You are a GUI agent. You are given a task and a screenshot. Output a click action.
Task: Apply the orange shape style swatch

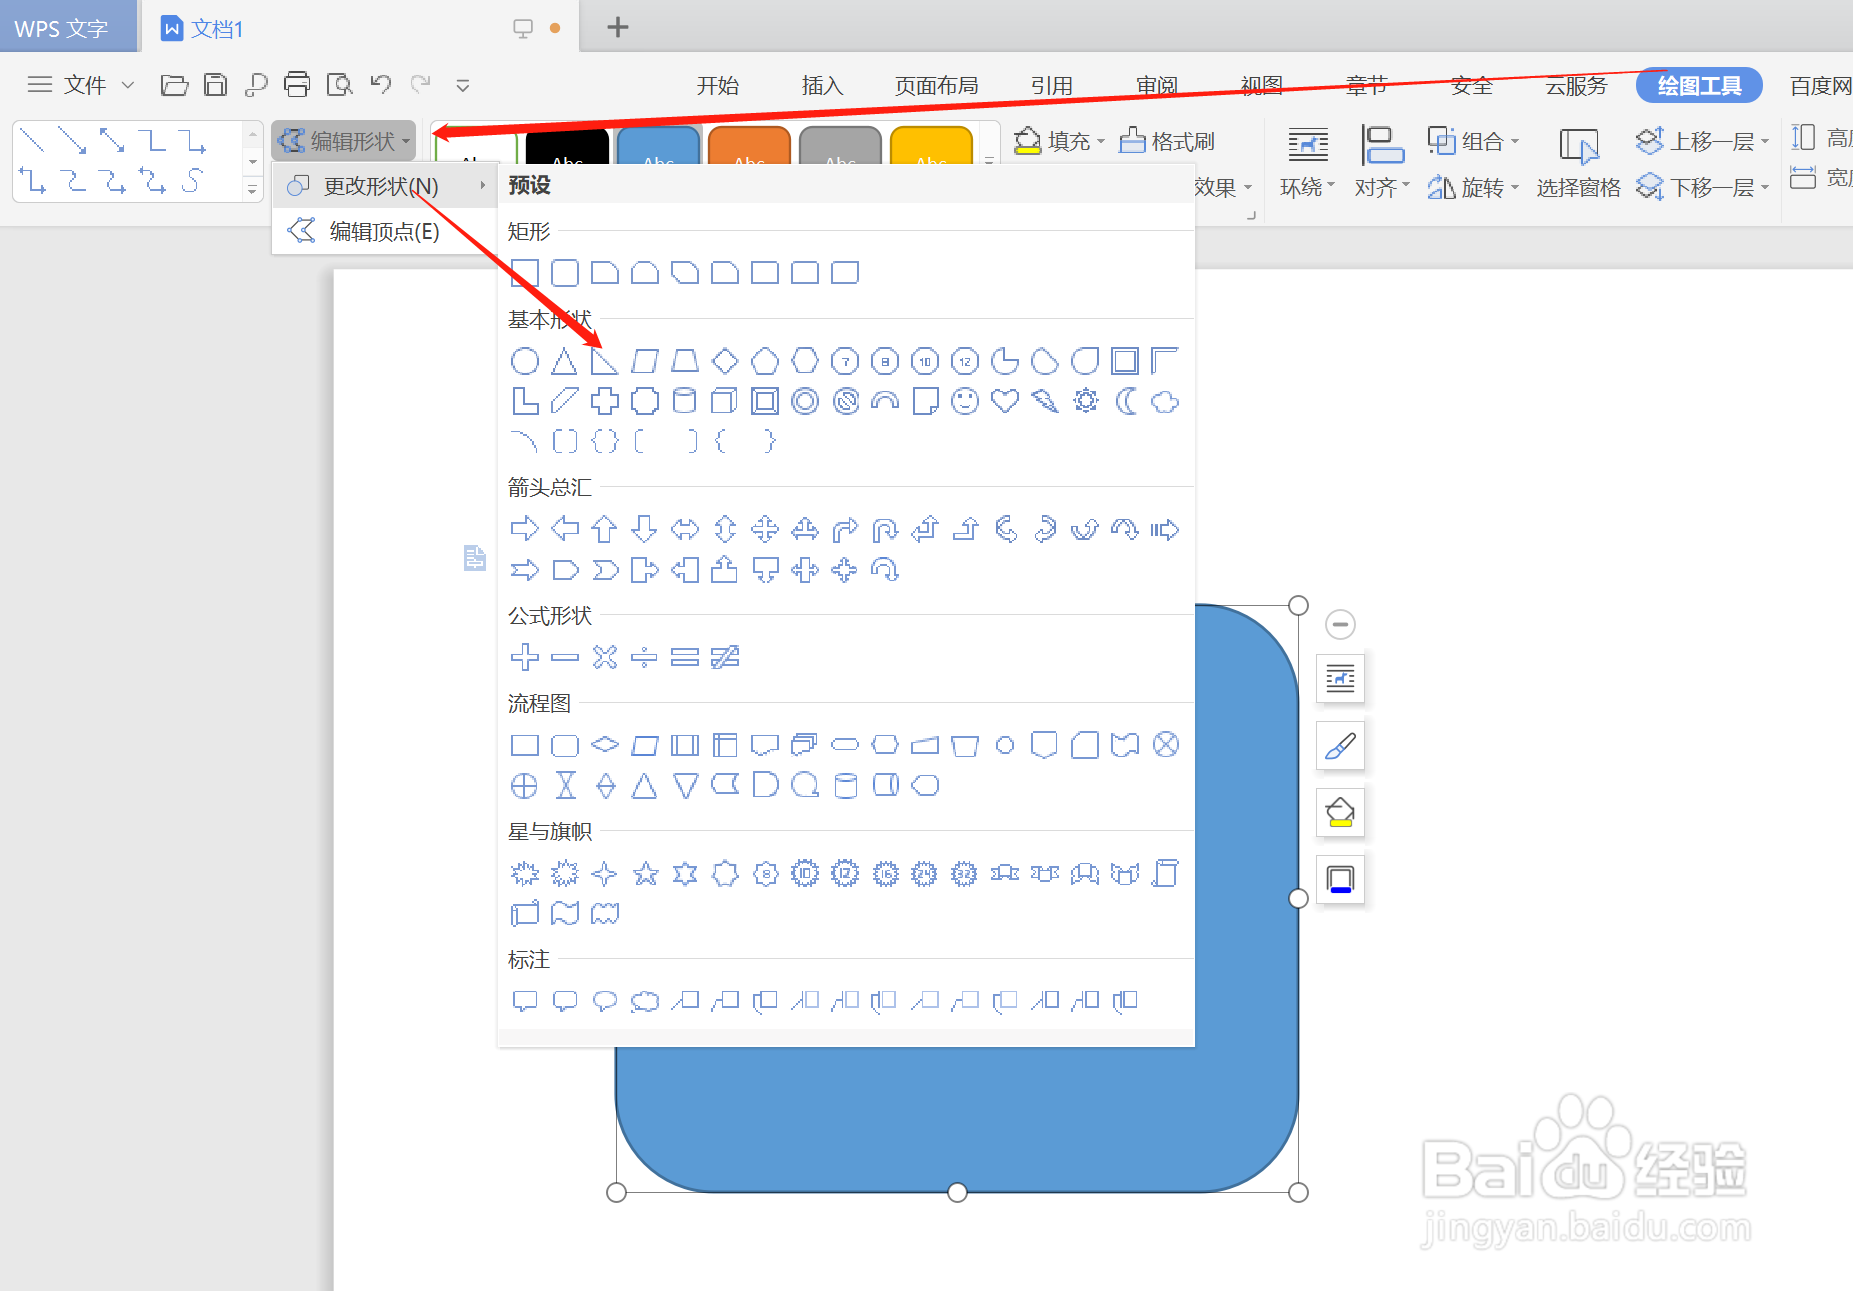(749, 146)
